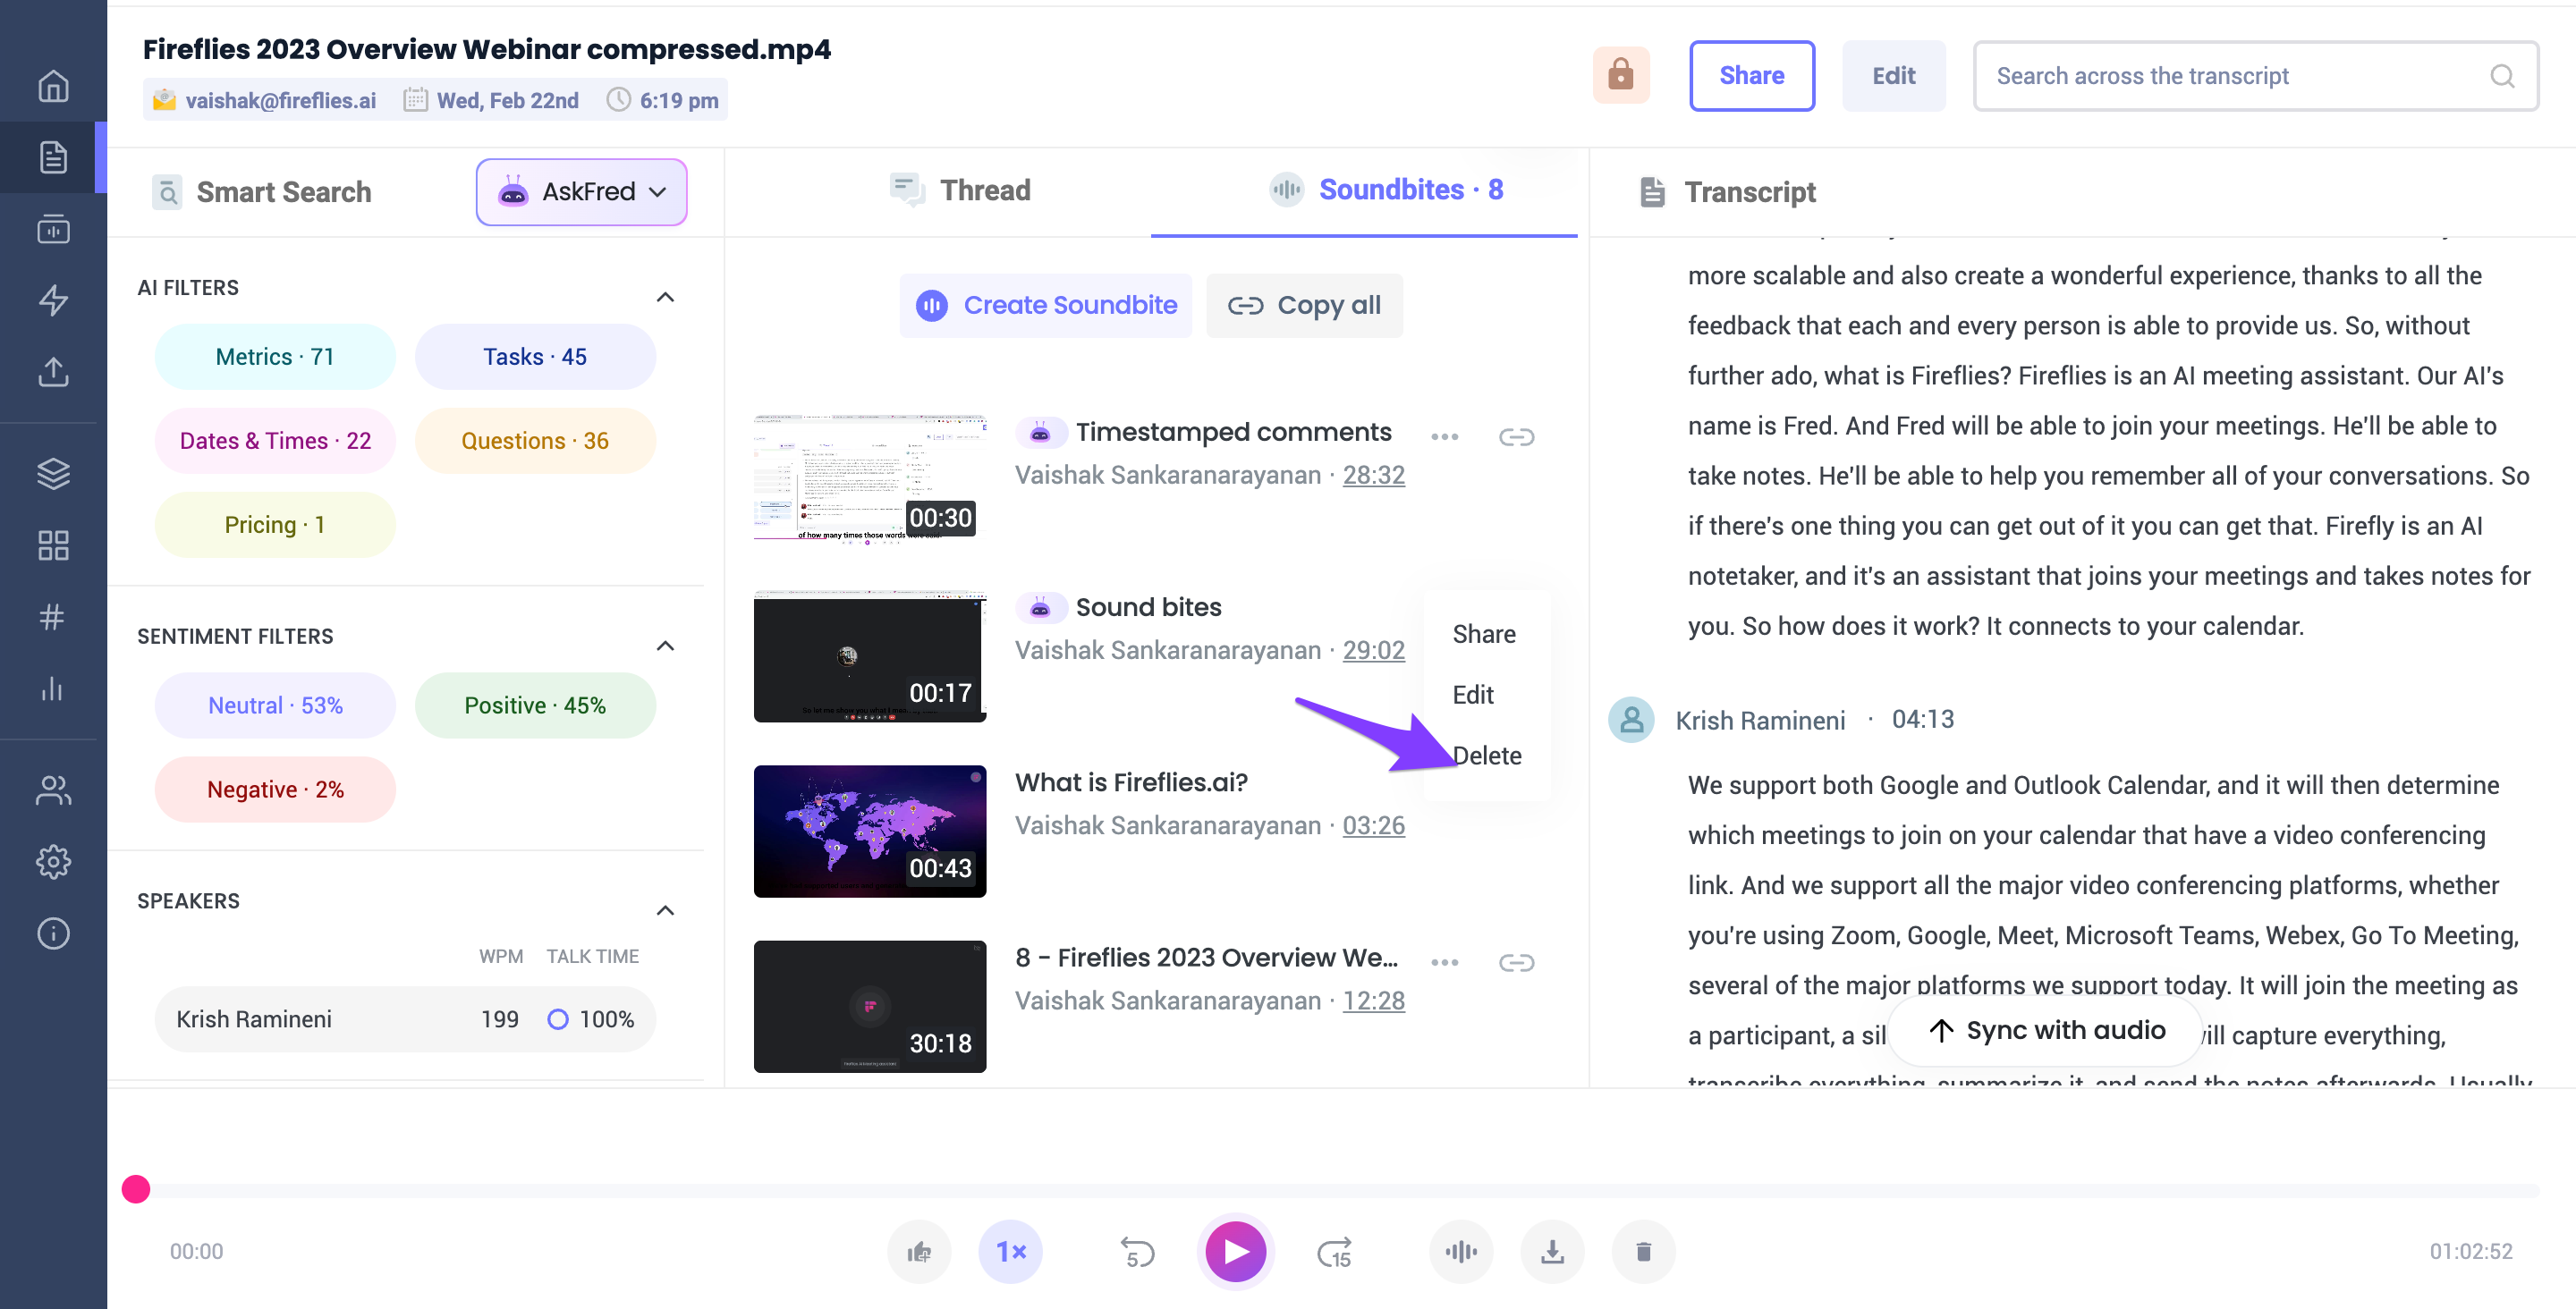
Task: Download the recording from player bar
Action: tap(1552, 1251)
